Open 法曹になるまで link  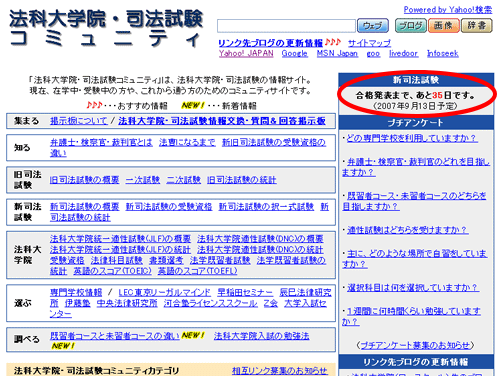coord(187,142)
